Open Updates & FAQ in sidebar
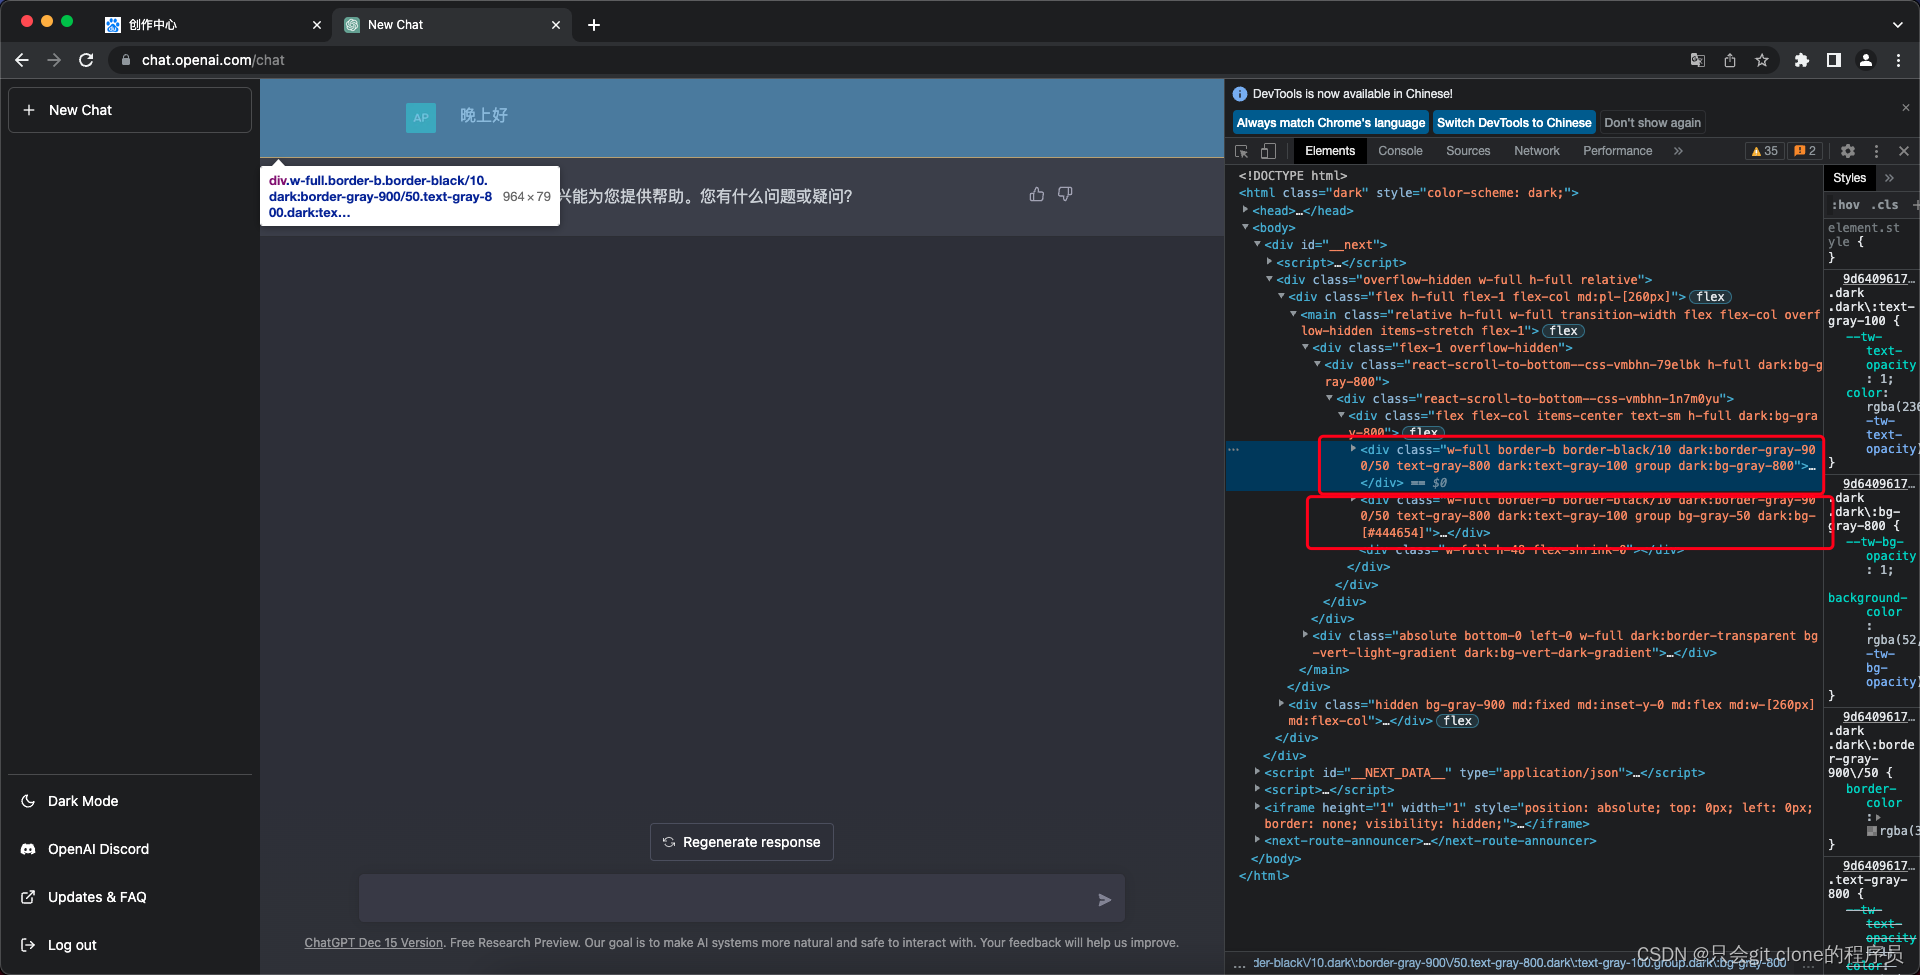This screenshot has height=975, width=1920. (x=130, y=897)
